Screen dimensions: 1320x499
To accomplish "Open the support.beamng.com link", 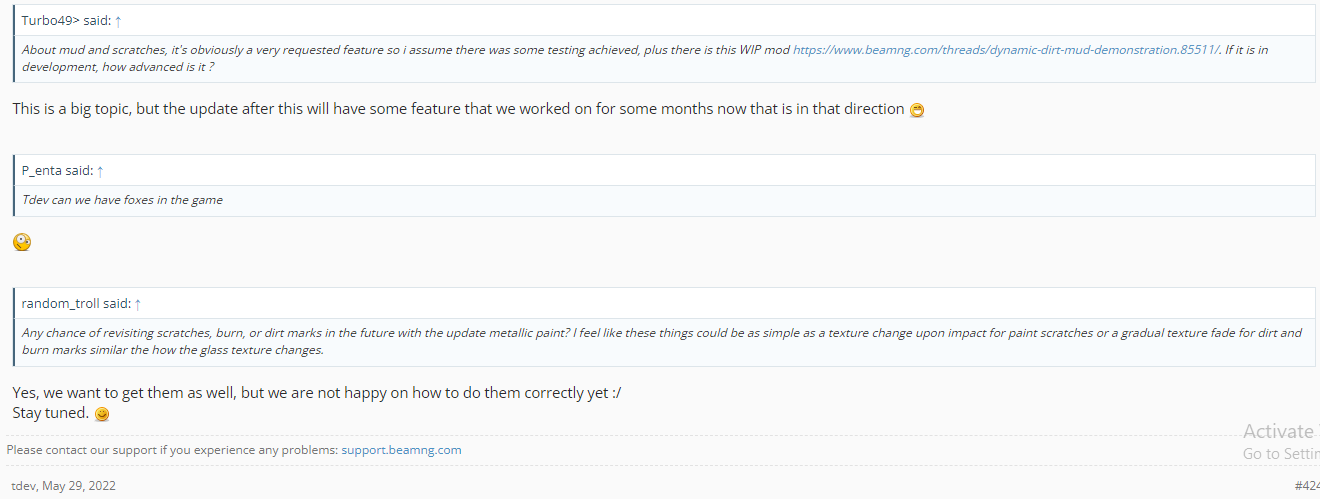I will click(x=401, y=450).
